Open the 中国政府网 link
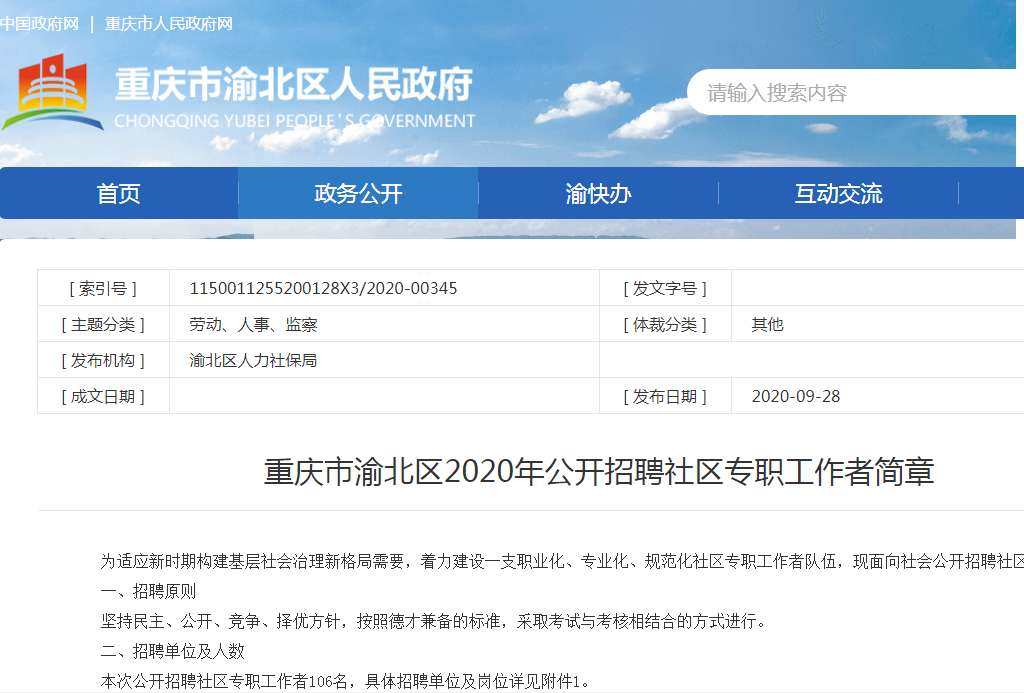 tap(39, 23)
